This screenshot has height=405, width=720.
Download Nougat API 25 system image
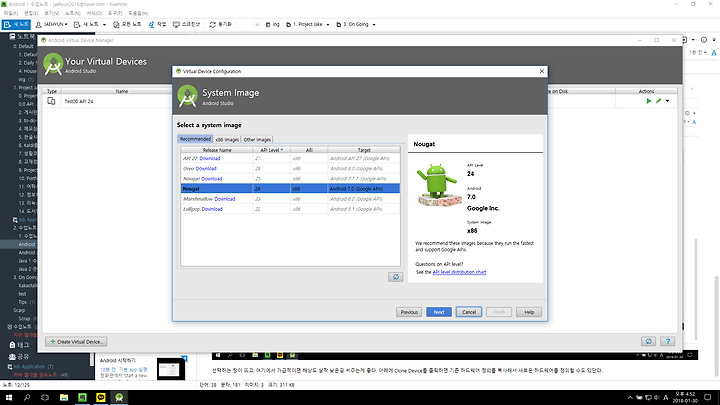[212, 179]
